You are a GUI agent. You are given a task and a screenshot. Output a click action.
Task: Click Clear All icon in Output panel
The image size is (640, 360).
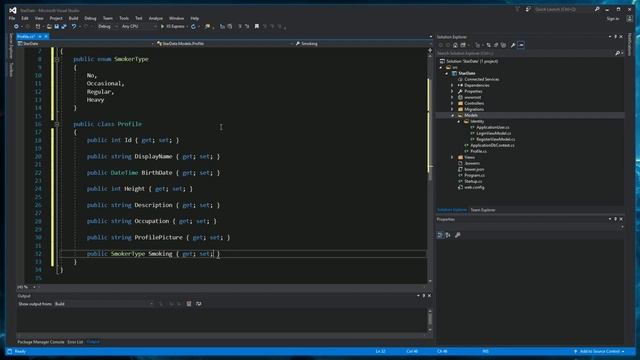(189, 304)
